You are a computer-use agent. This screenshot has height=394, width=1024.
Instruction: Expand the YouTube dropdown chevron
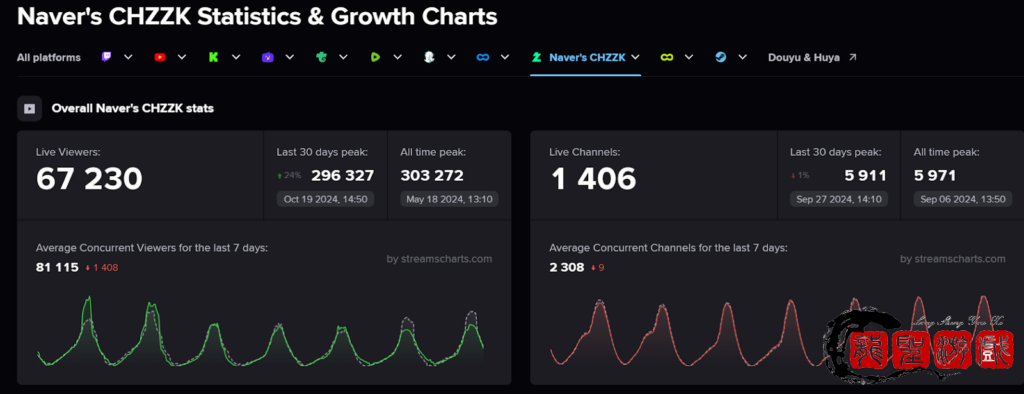point(182,57)
